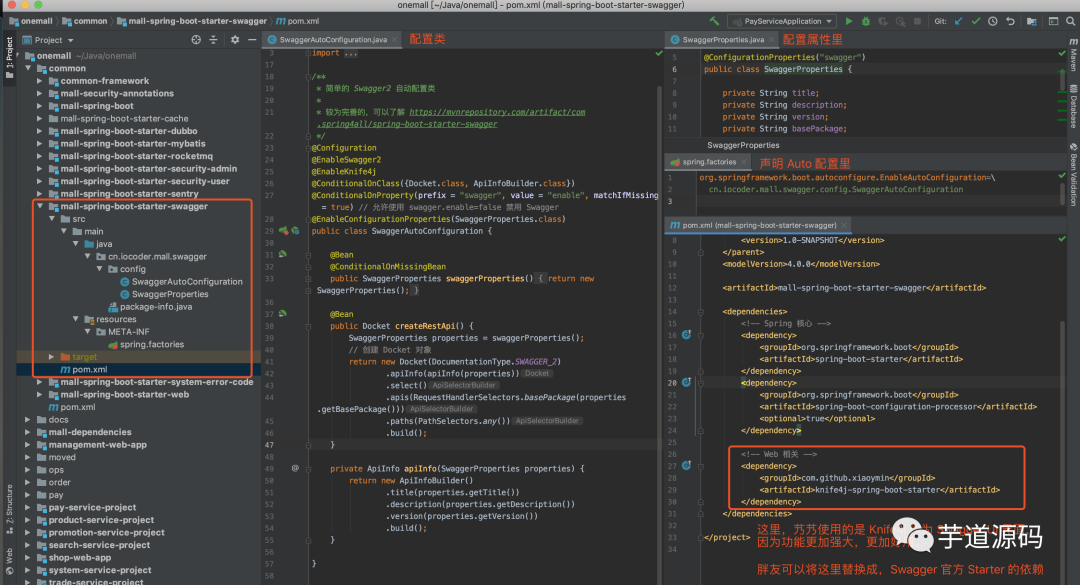
Task: Click gutter @ icon on line 49
Action: [x=295, y=469]
